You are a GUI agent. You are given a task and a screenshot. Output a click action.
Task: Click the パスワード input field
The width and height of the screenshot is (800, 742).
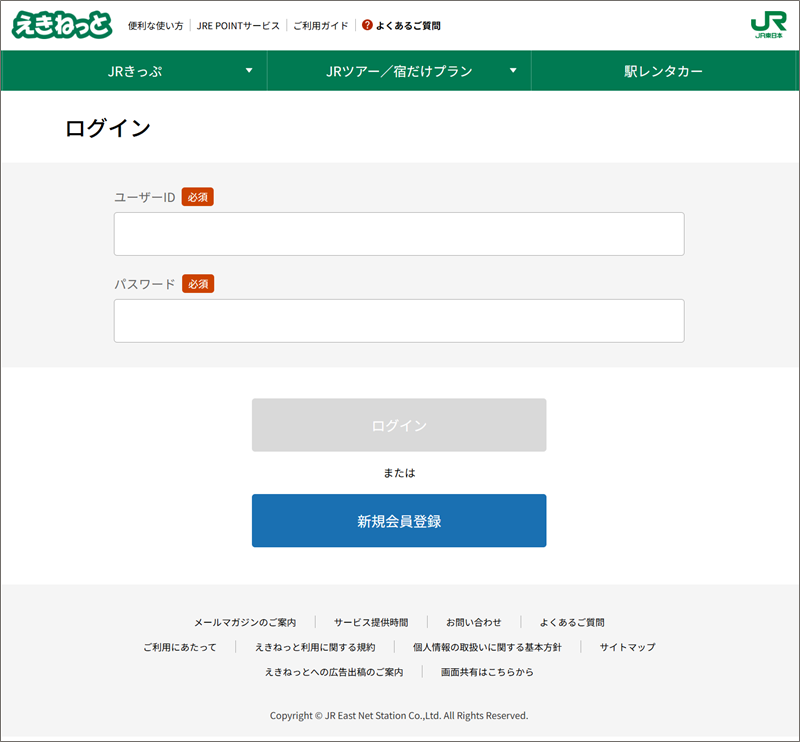pyautogui.click(x=399, y=321)
